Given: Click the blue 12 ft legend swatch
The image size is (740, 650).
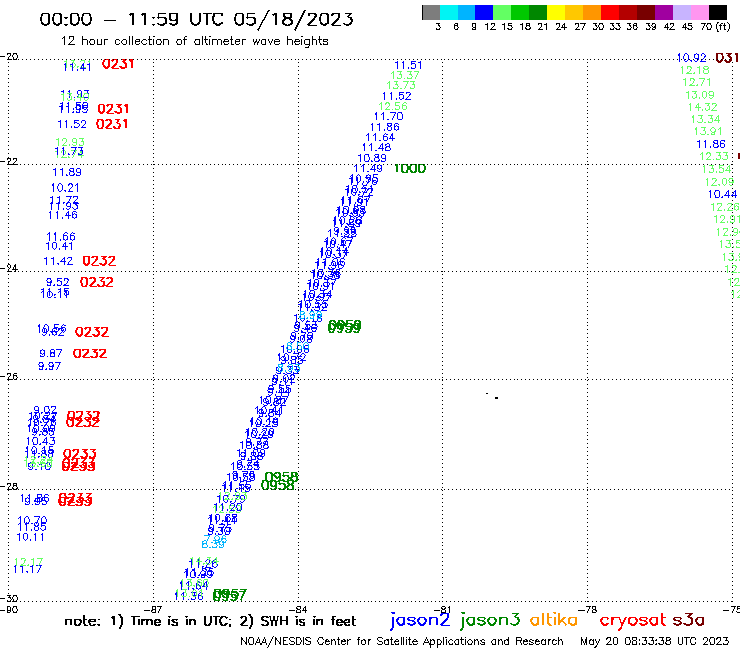Looking at the screenshot, I should (x=484, y=12).
